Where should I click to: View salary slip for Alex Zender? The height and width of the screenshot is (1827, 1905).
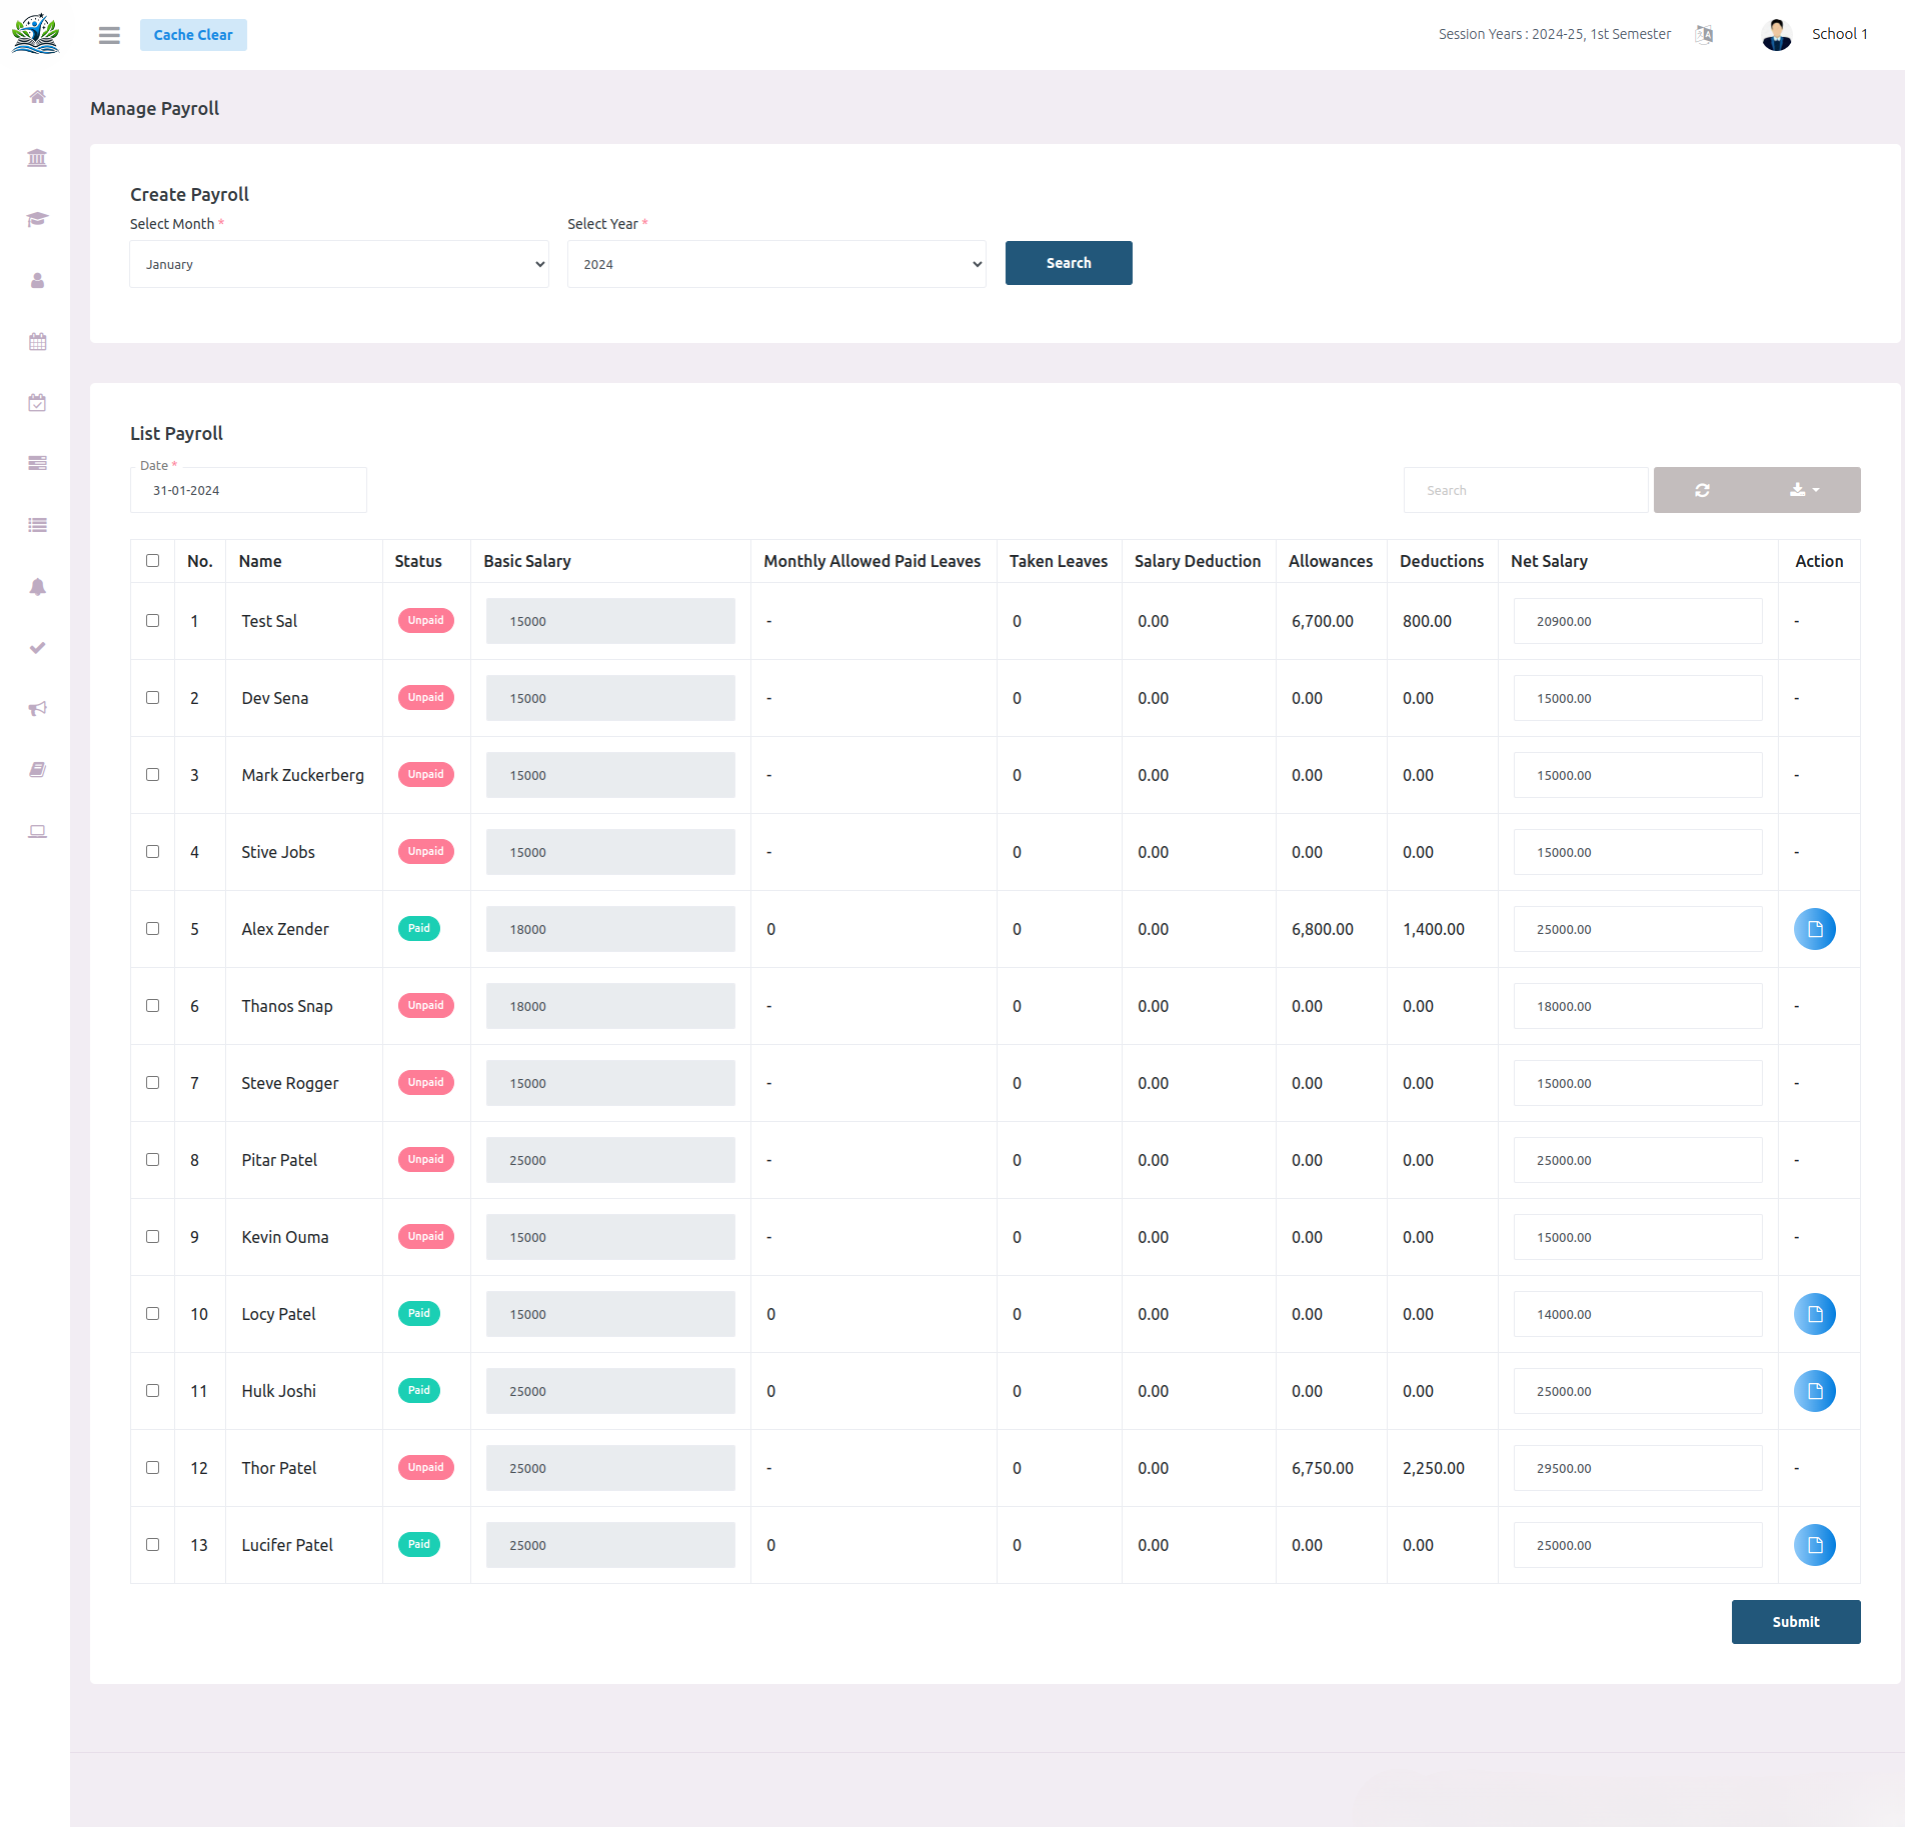(x=1814, y=929)
